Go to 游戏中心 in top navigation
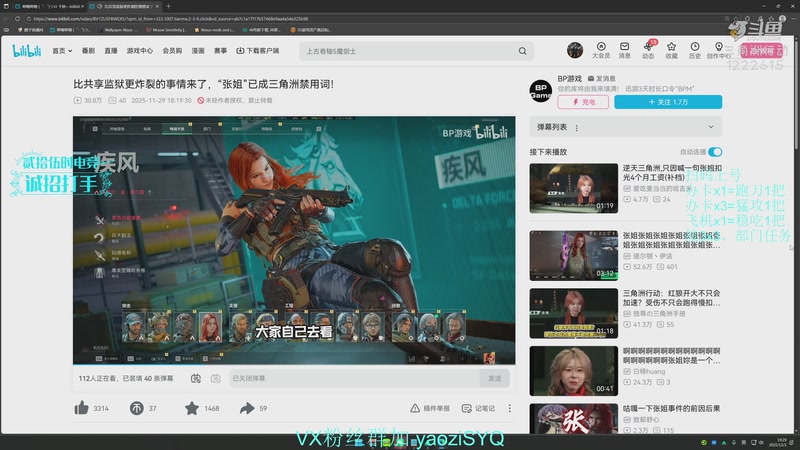800x450 pixels. click(x=140, y=51)
